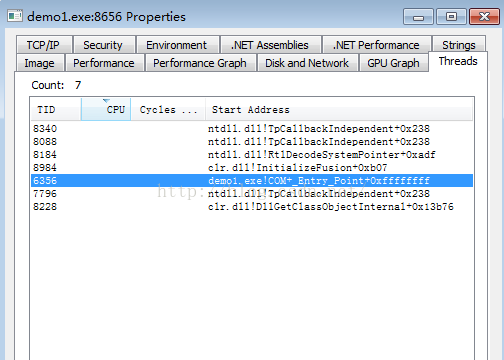
Task: Select the Threads tab
Action: tap(458, 61)
